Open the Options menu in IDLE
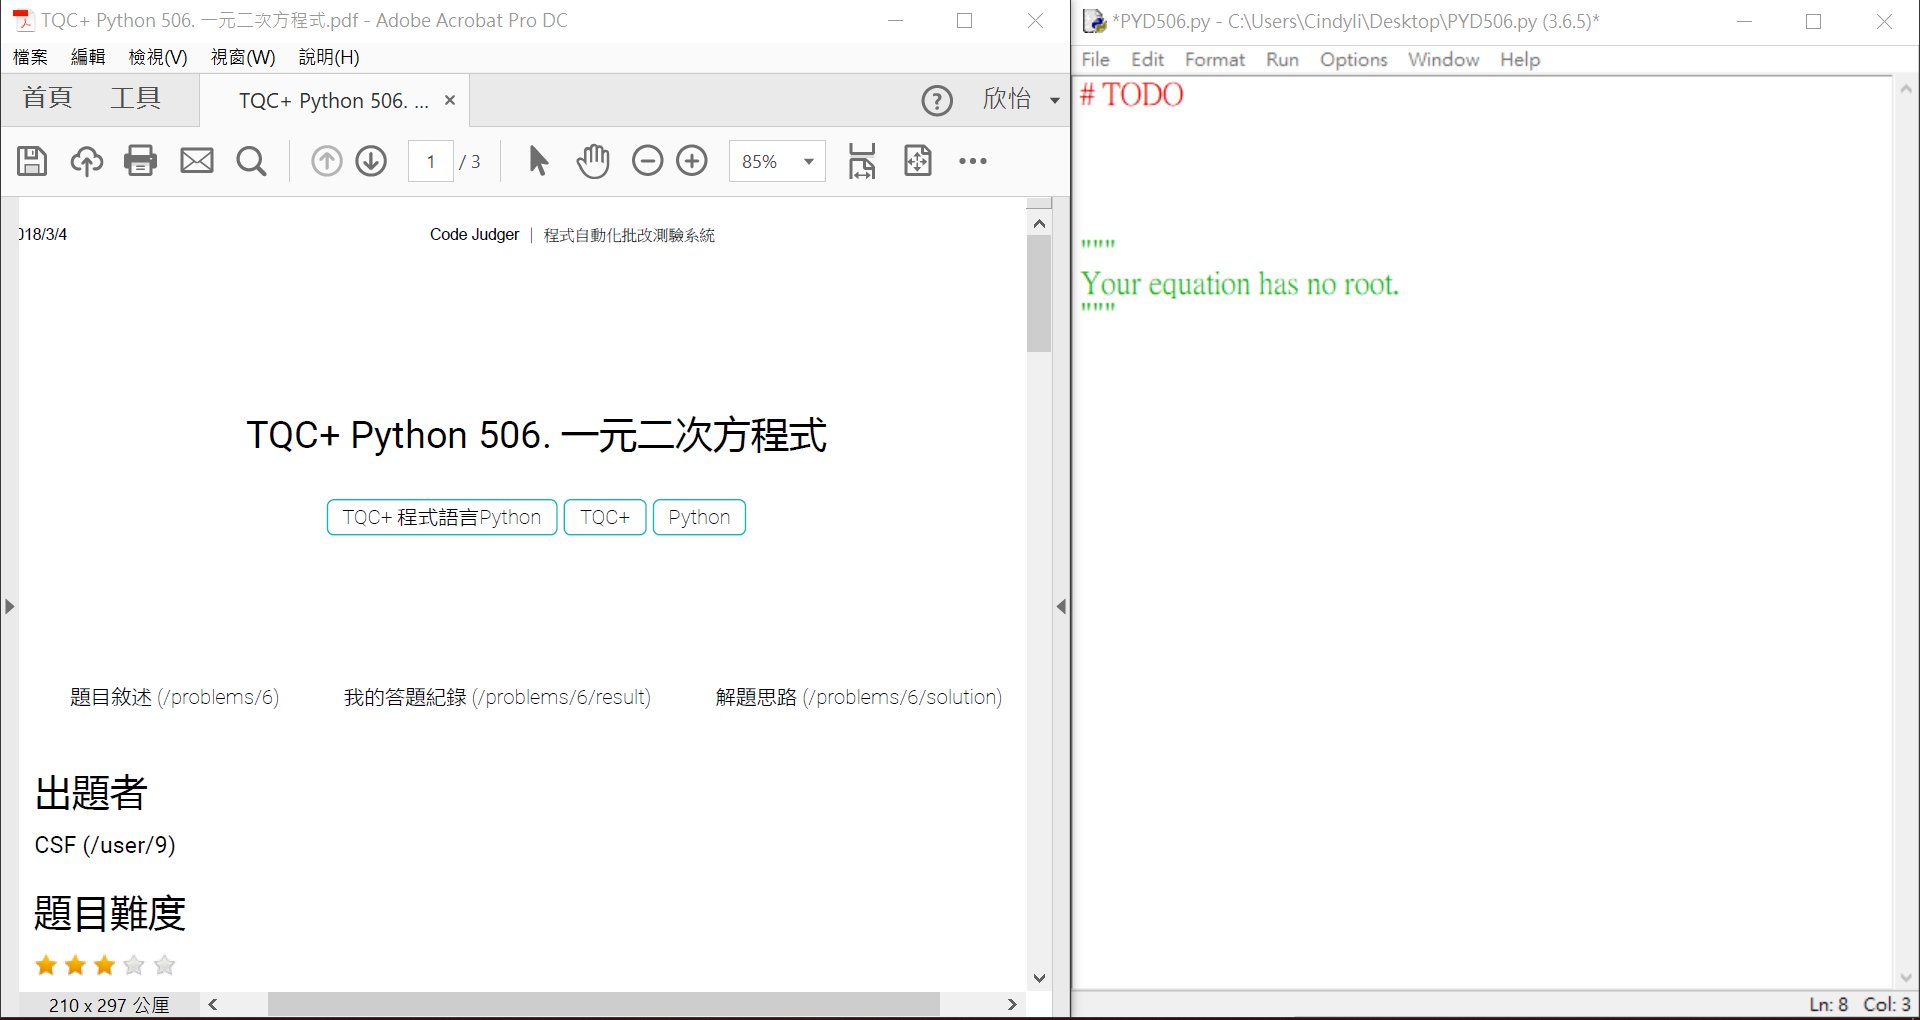 [1354, 59]
